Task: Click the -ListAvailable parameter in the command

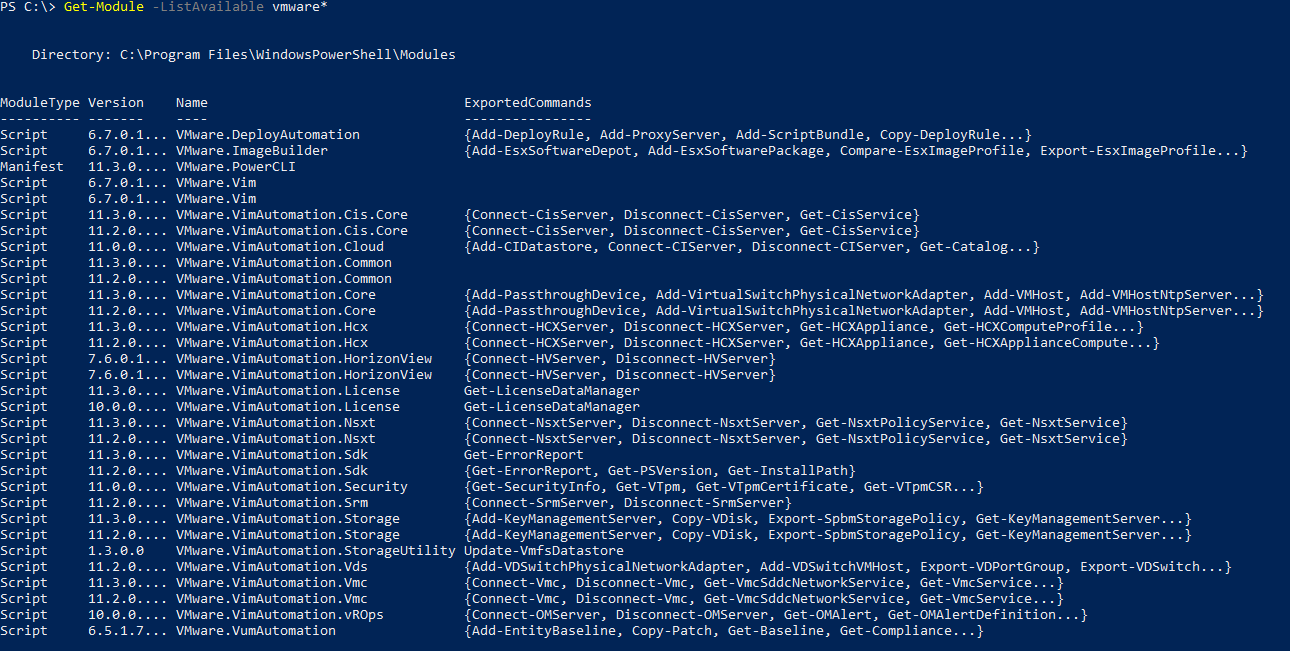Action: point(203,7)
